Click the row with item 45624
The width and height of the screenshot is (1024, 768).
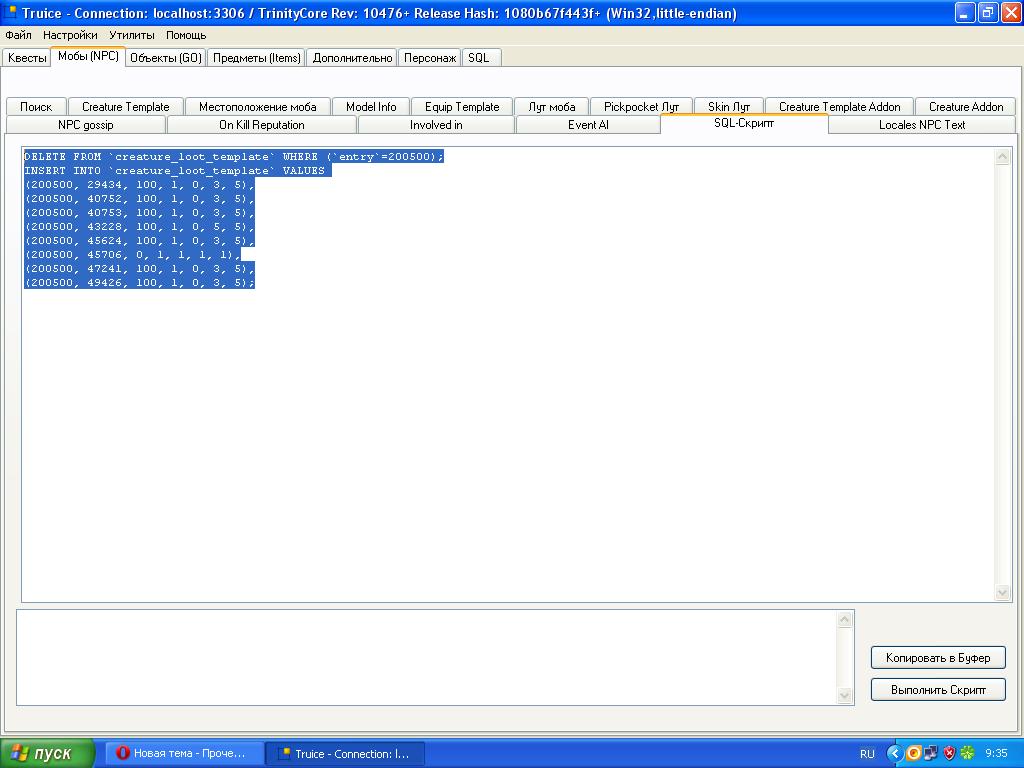point(139,241)
